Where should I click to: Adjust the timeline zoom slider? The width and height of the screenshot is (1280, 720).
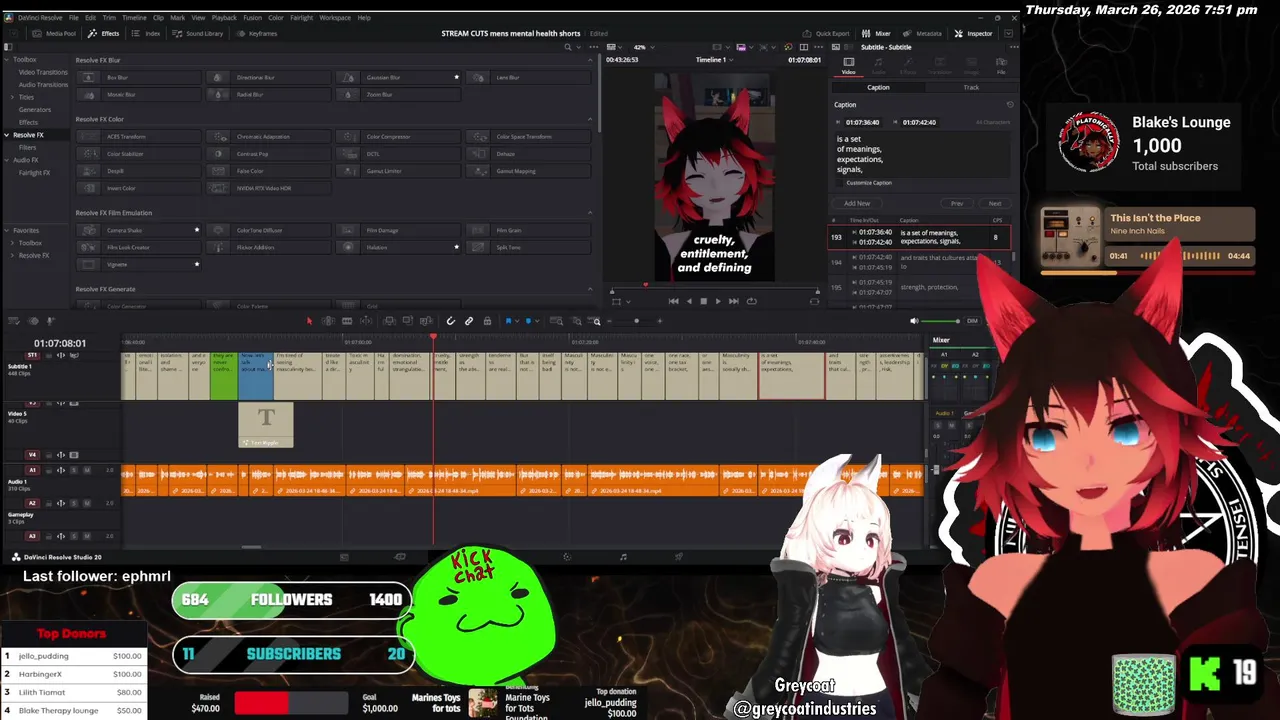click(636, 321)
